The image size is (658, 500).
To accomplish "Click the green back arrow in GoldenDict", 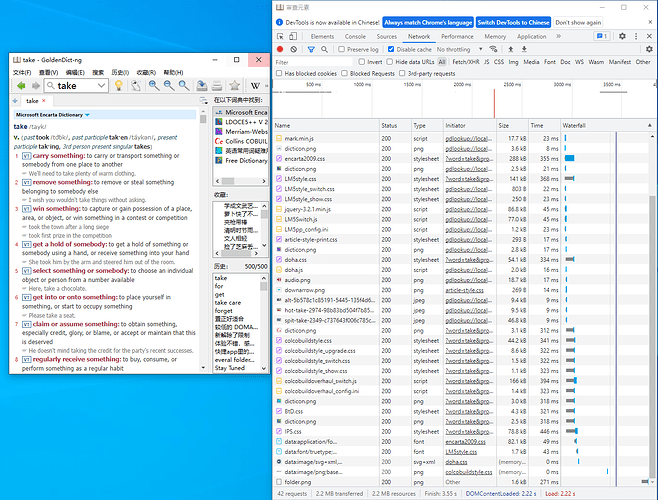I will [21, 86].
